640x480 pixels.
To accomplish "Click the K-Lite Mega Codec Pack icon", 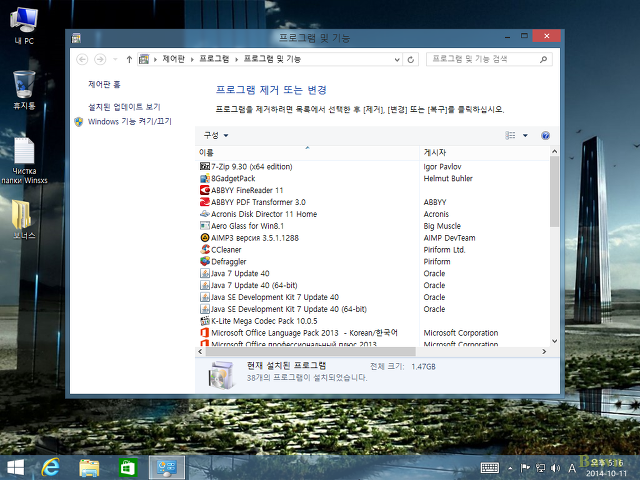I will (x=204, y=321).
